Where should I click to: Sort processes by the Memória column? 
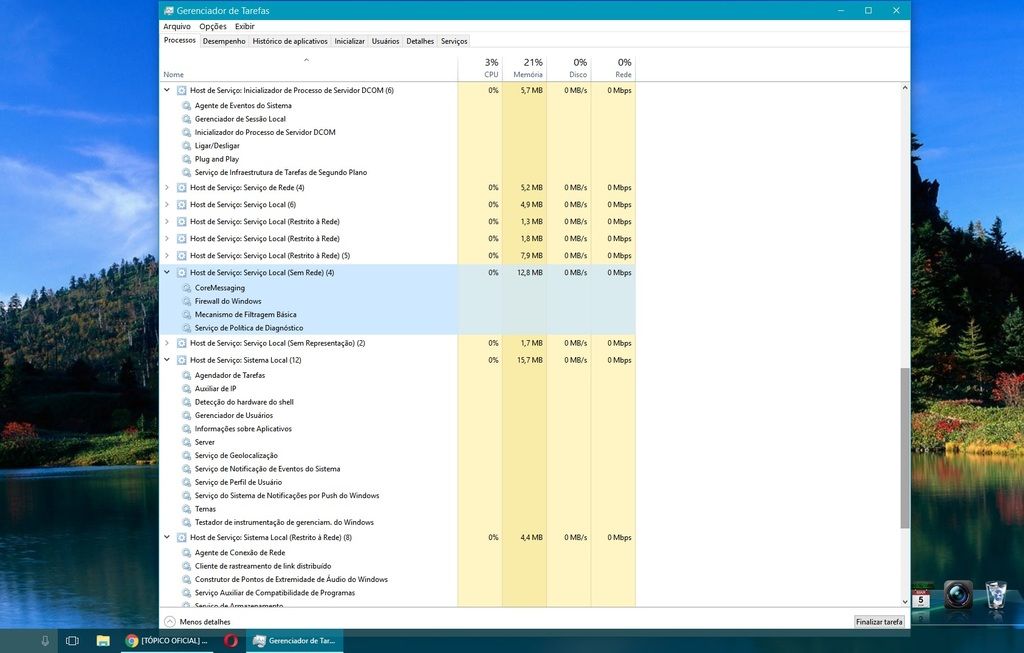click(x=527, y=68)
